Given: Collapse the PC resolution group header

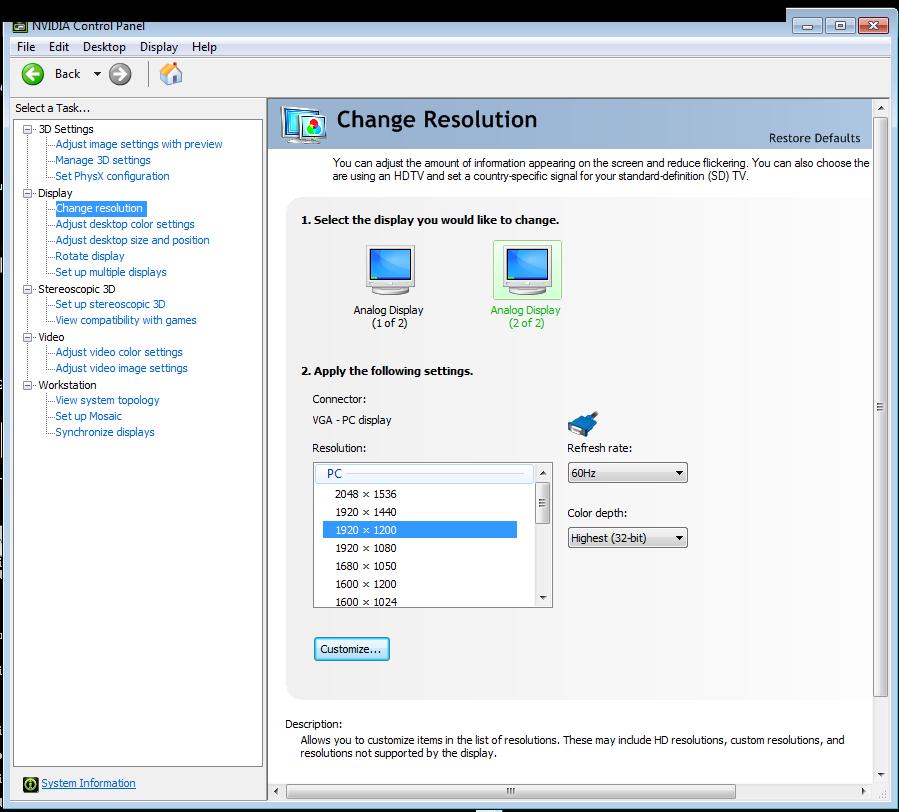Looking at the screenshot, I should [x=424, y=474].
